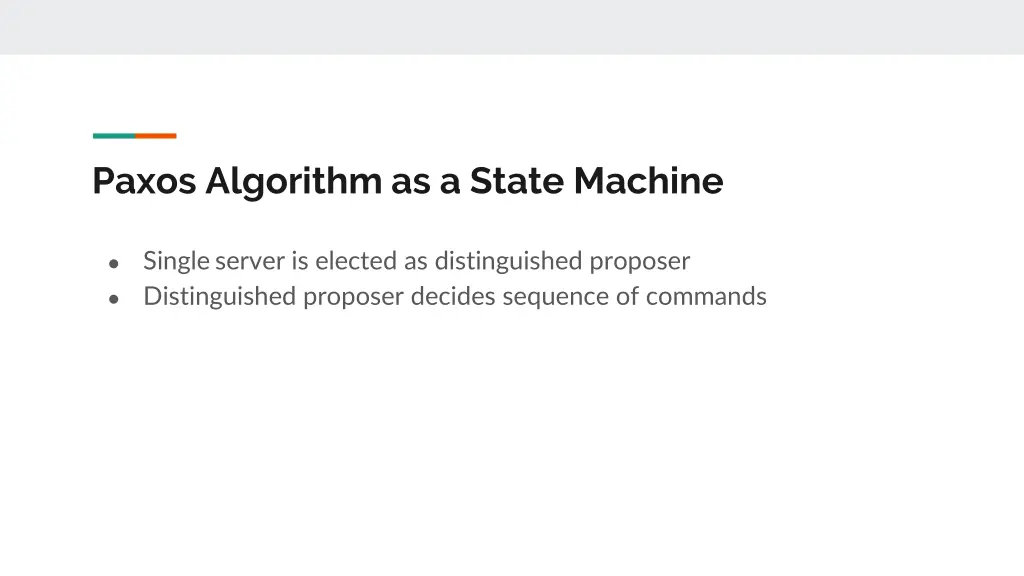The height and width of the screenshot is (576, 1024).
Task: Click the gray header band above the slide
Action: click(512, 27)
